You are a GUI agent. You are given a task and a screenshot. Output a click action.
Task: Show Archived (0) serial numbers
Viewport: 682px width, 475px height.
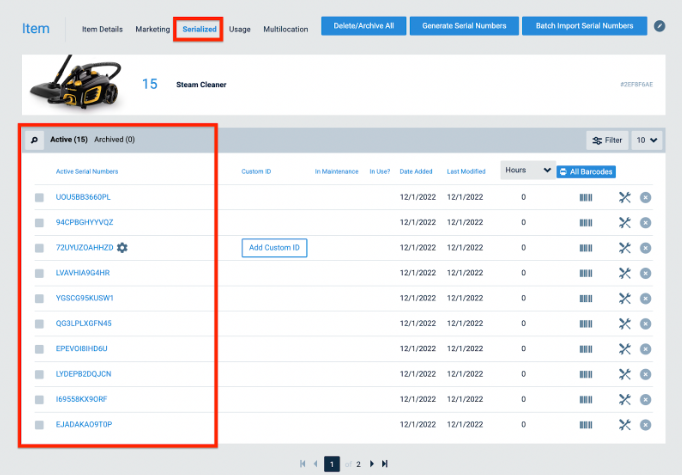114,139
